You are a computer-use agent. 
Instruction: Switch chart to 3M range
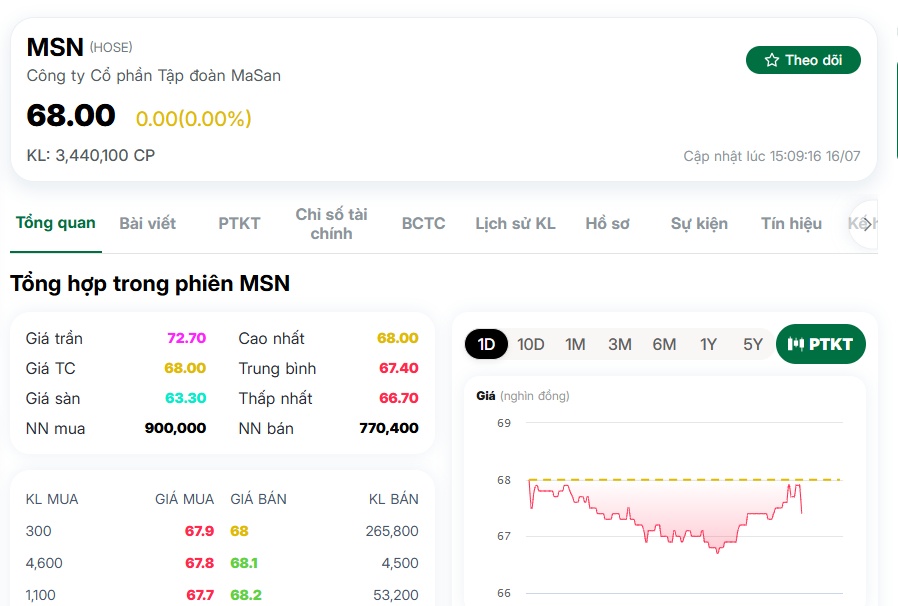(x=620, y=344)
